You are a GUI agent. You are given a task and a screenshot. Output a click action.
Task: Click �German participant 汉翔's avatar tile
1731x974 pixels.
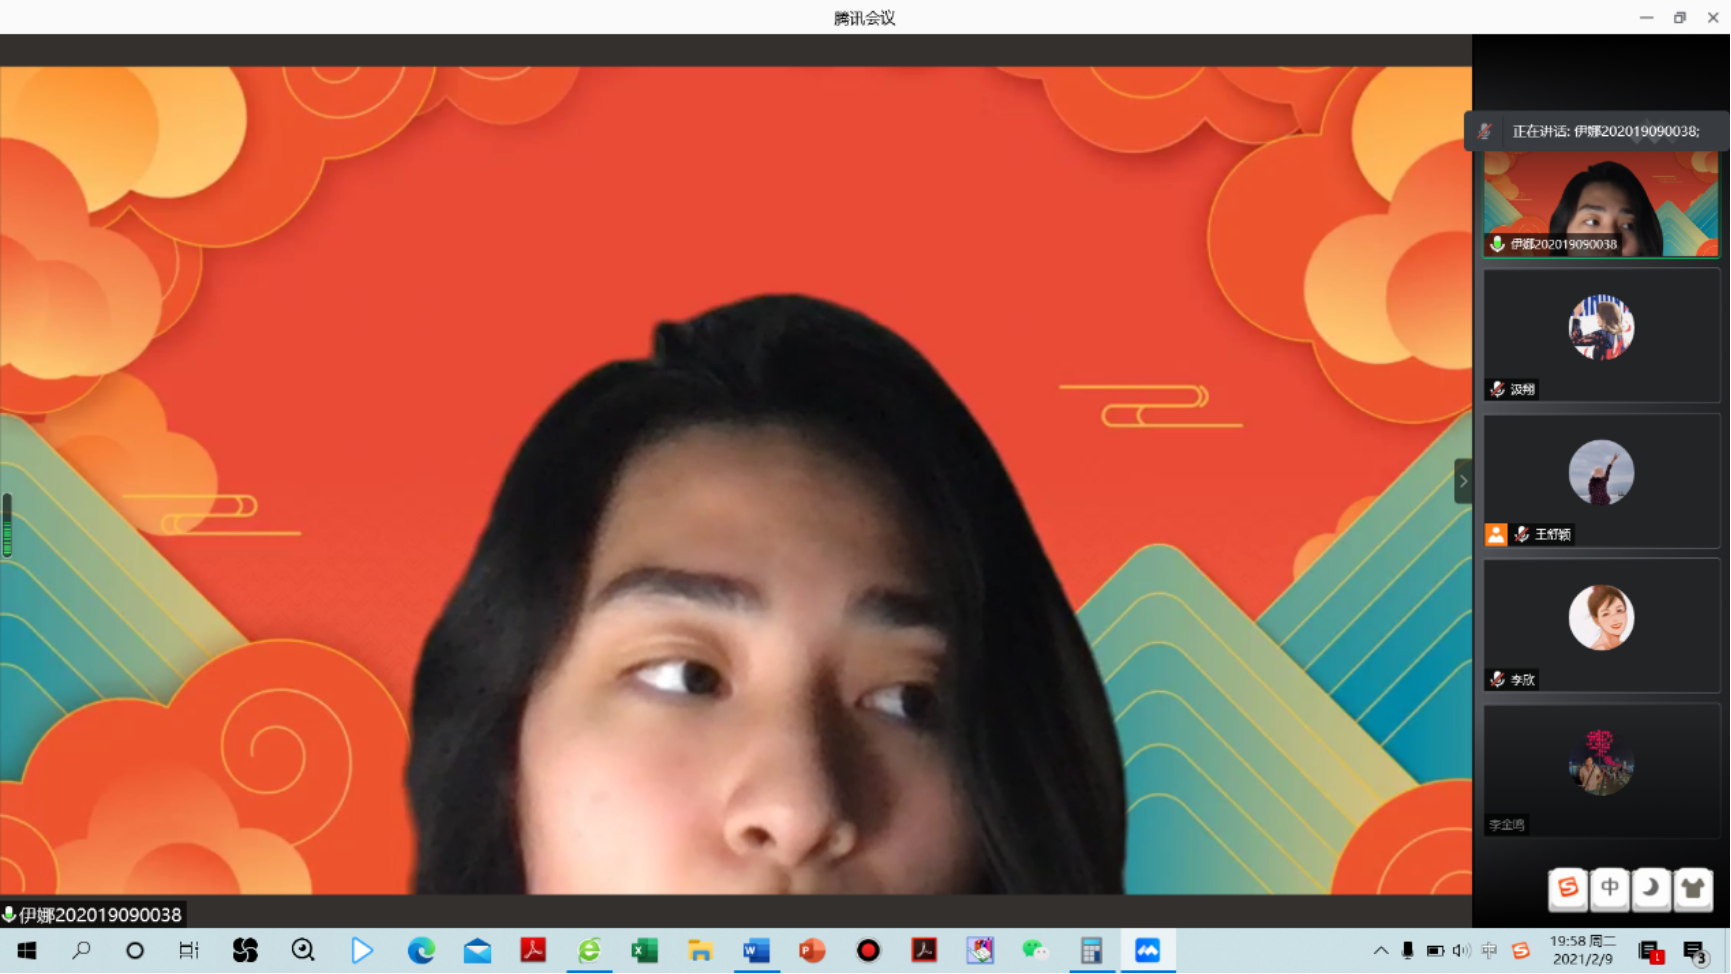[1600, 327]
